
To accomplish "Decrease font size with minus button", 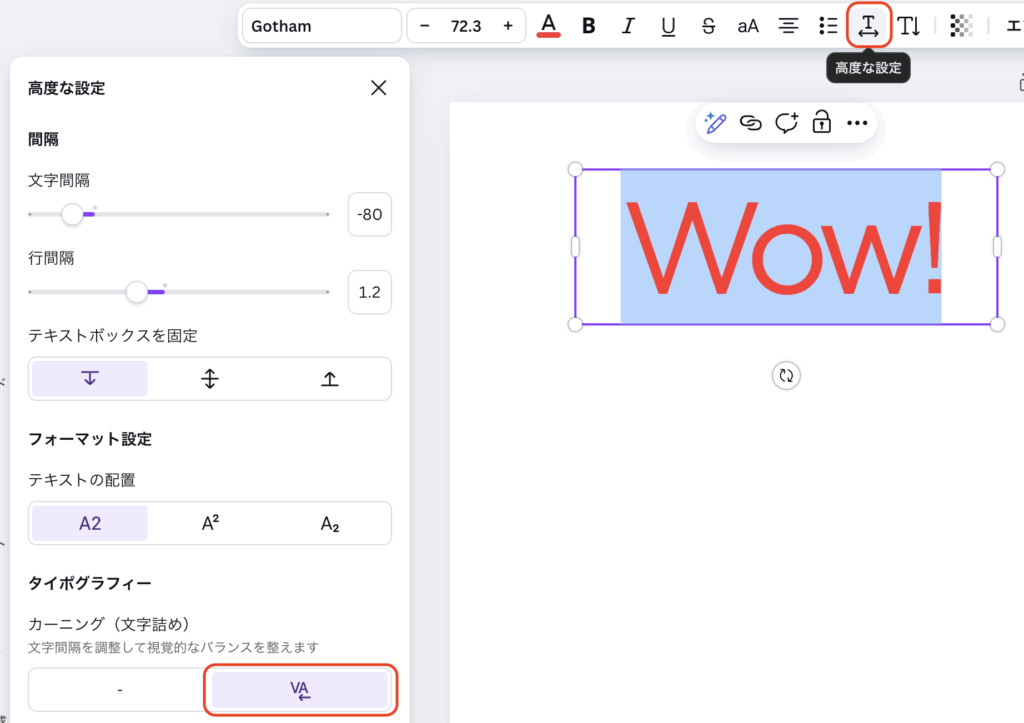I will pos(425,26).
